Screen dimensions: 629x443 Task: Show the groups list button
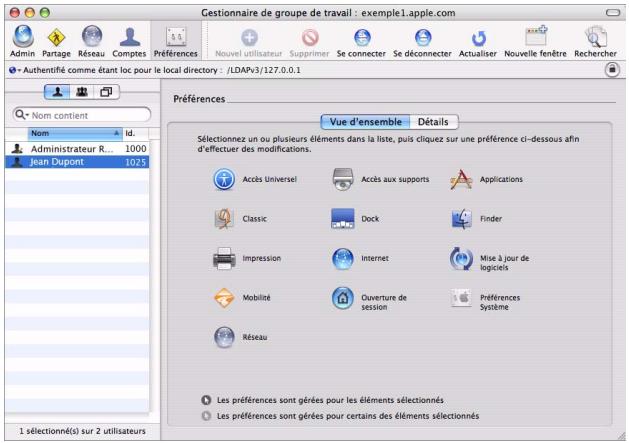click(x=82, y=92)
